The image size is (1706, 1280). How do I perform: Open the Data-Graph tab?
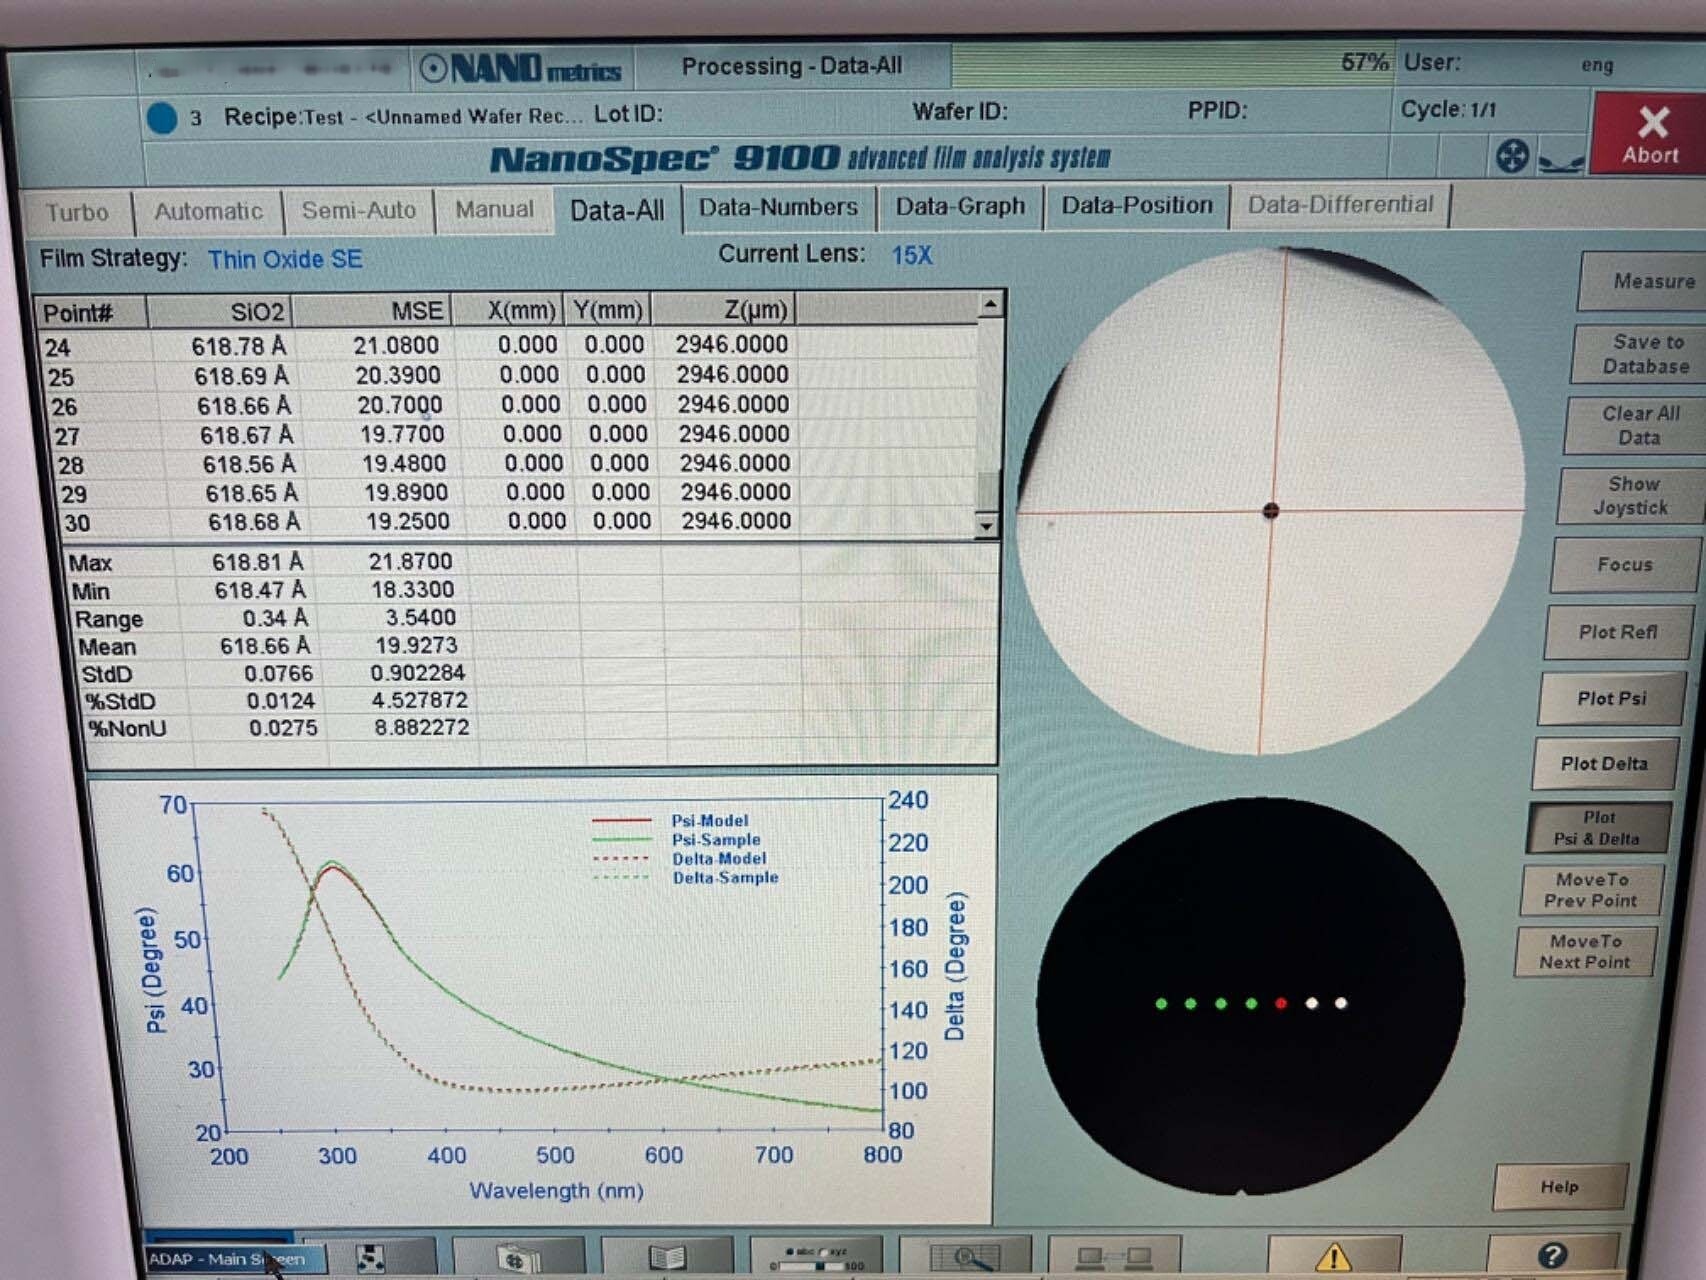click(x=960, y=206)
